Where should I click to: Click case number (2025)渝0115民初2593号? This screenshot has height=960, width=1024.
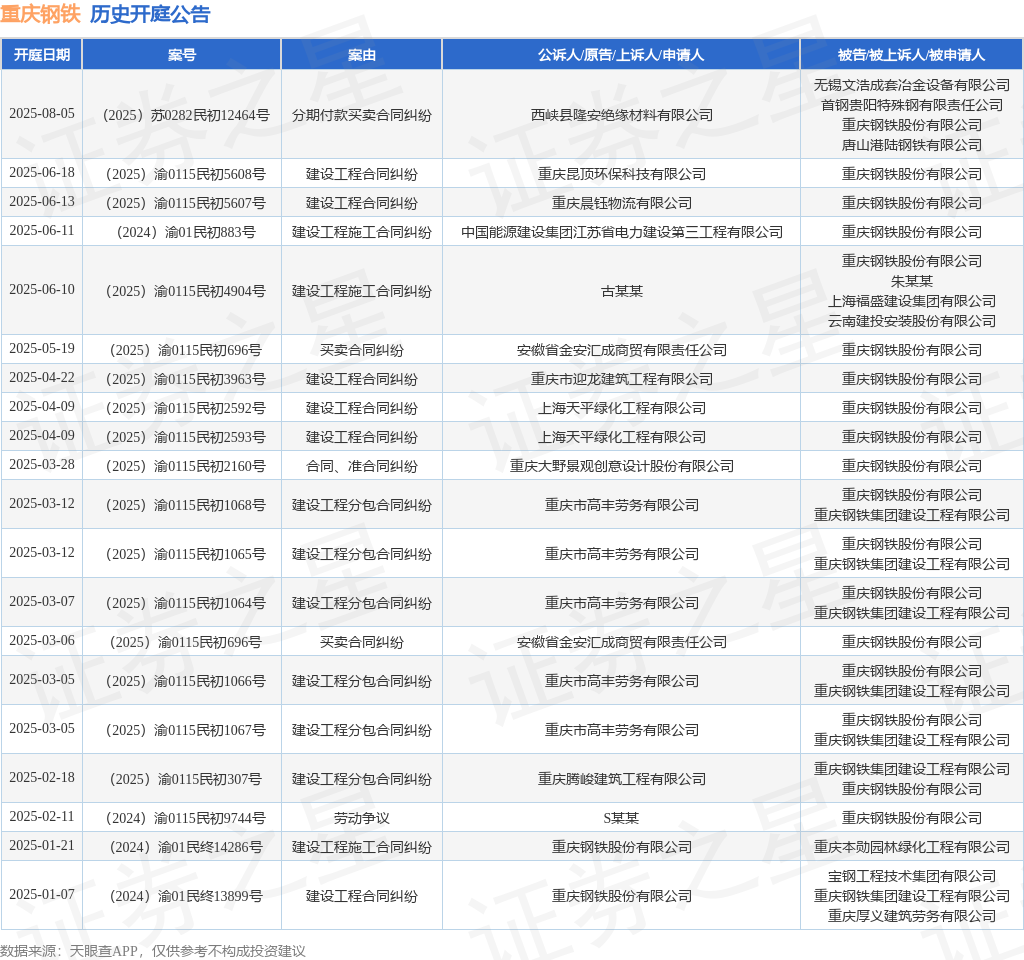(185, 437)
